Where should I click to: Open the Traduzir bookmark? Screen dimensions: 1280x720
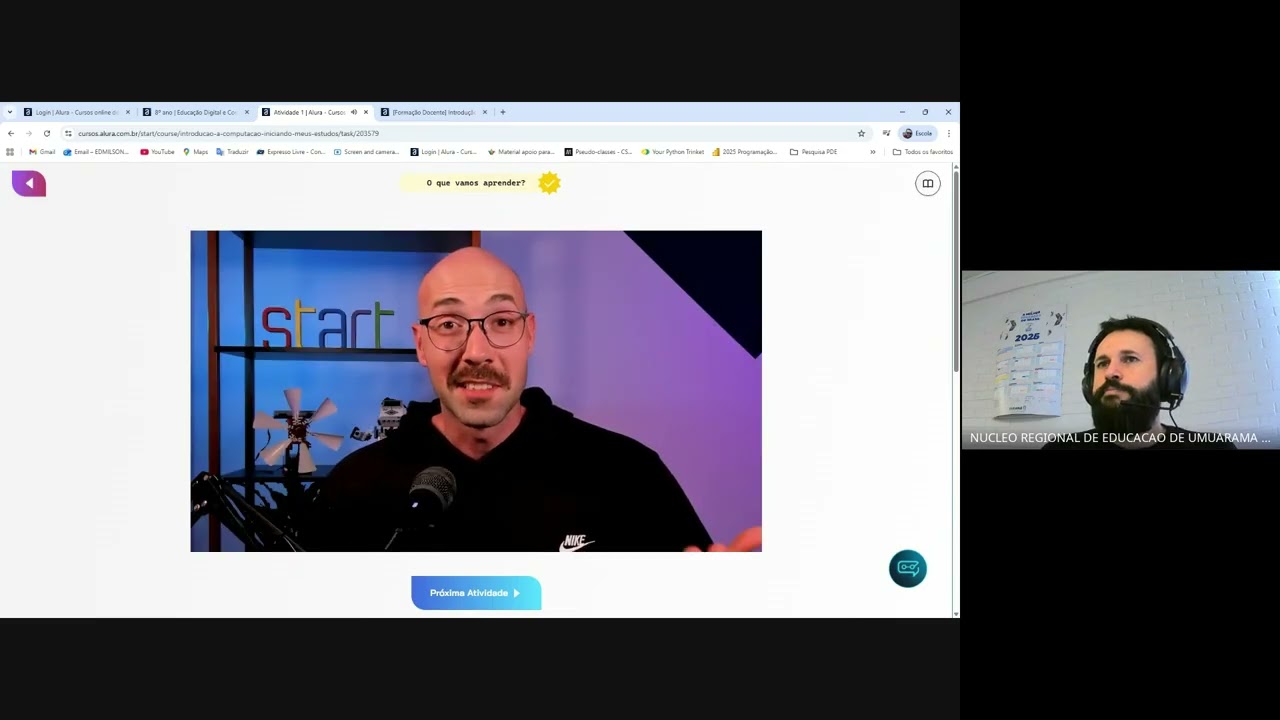tap(232, 152)
